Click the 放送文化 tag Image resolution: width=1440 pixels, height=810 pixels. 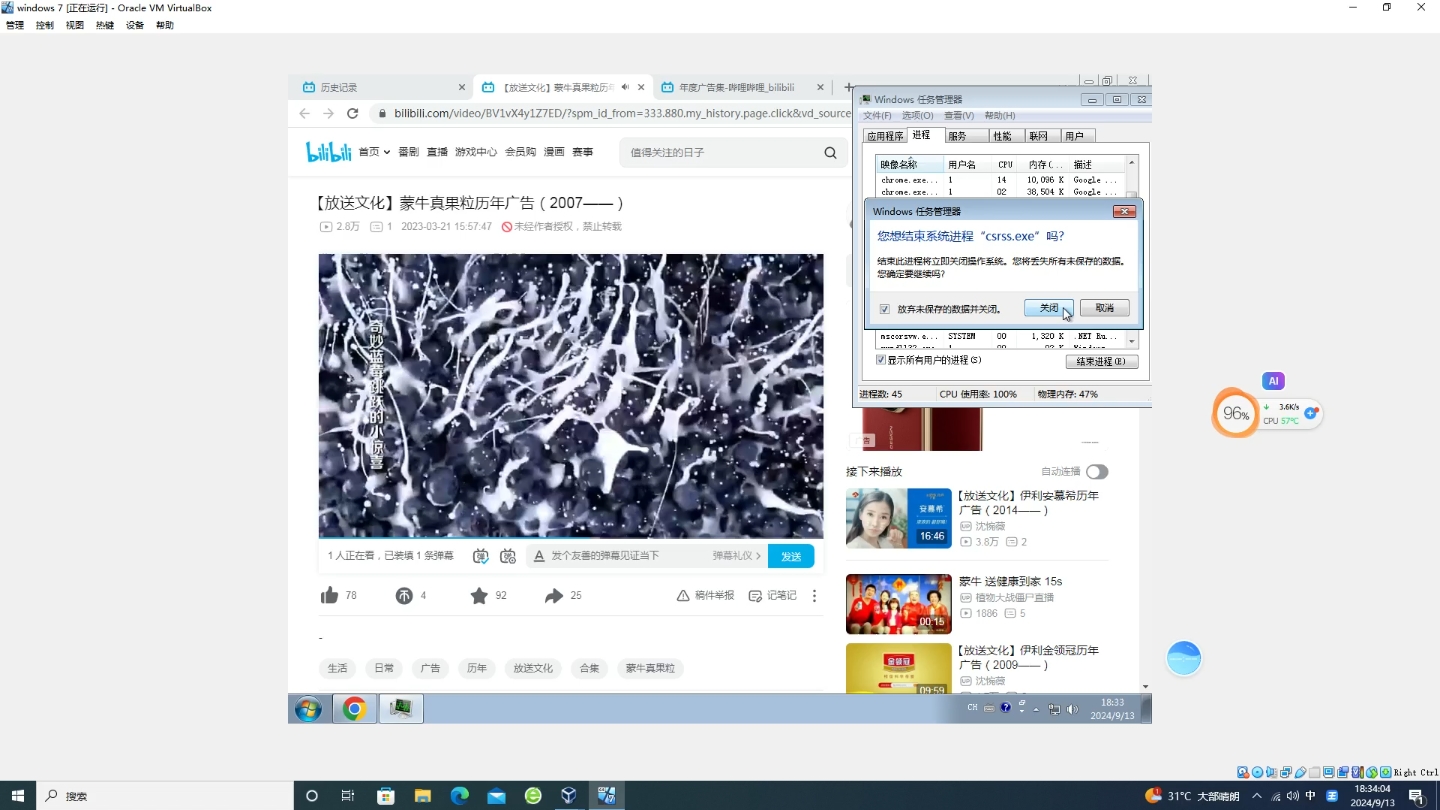533,668
